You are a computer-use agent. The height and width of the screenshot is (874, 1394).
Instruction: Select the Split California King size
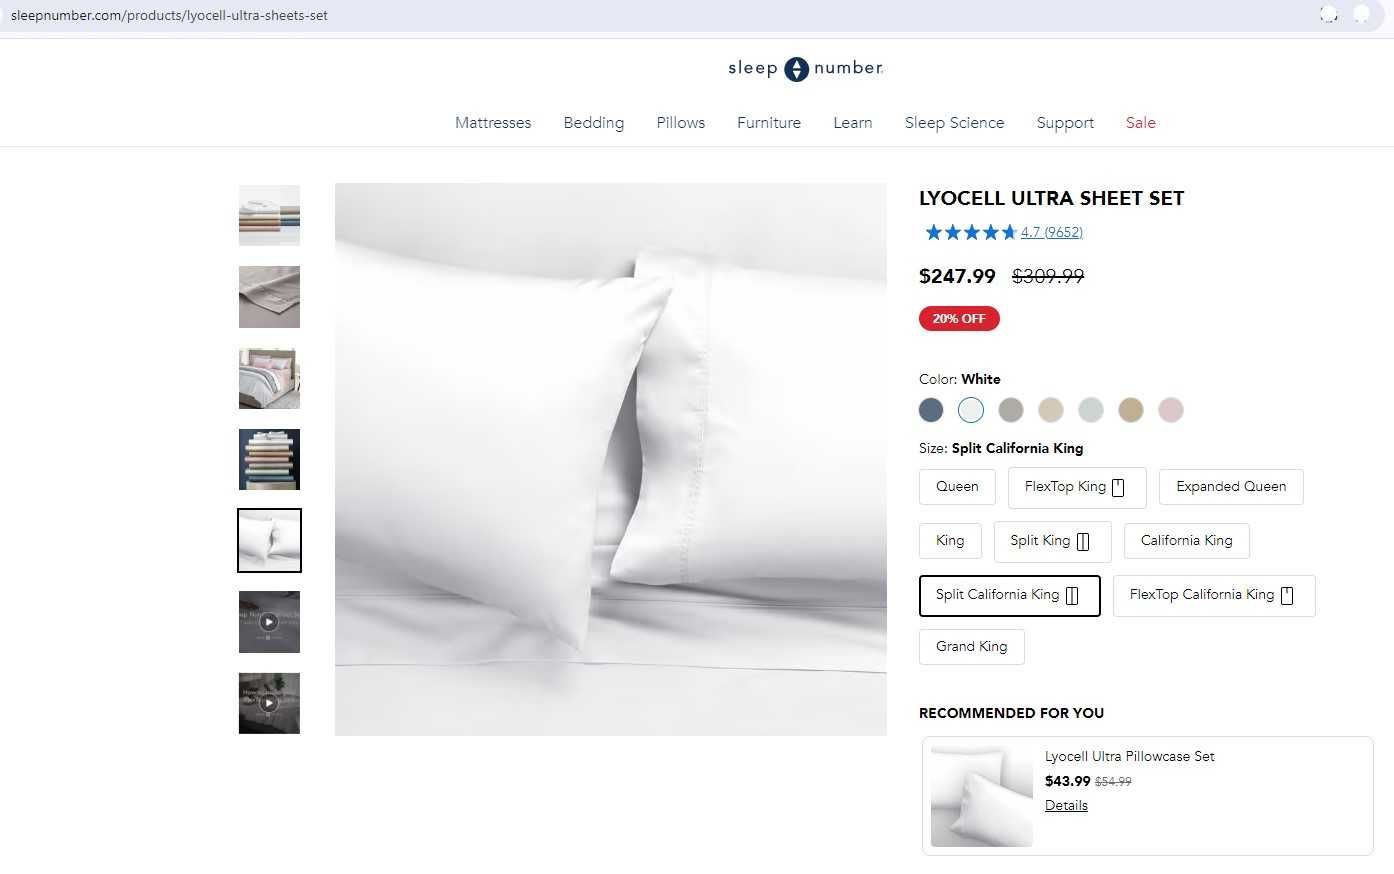pyautogui.click(x=1009, y=595)
